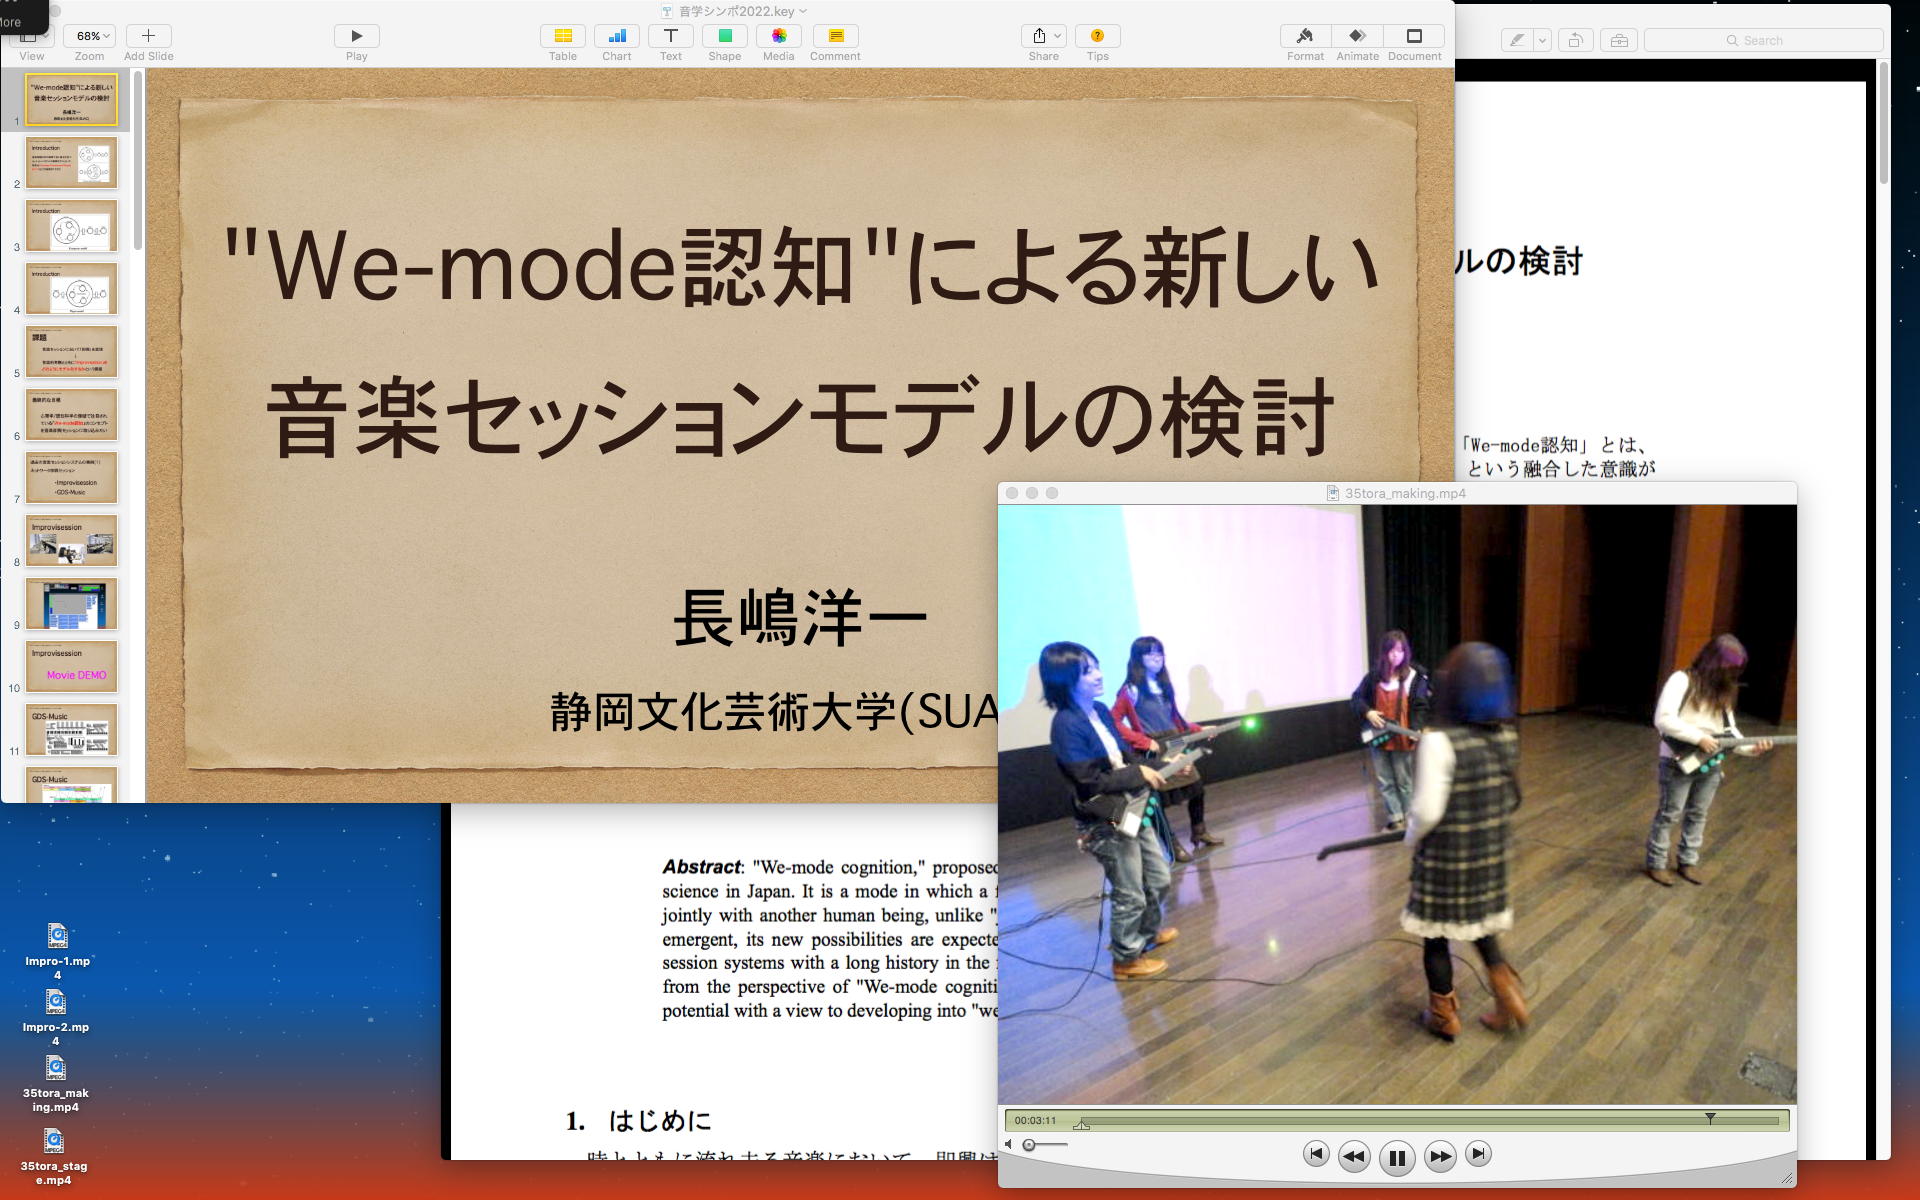Image resolution: width=1920 pixels, height=1200 pixels.
Task: Click the rotate icon in Preview
Action: coord(1574,41)
